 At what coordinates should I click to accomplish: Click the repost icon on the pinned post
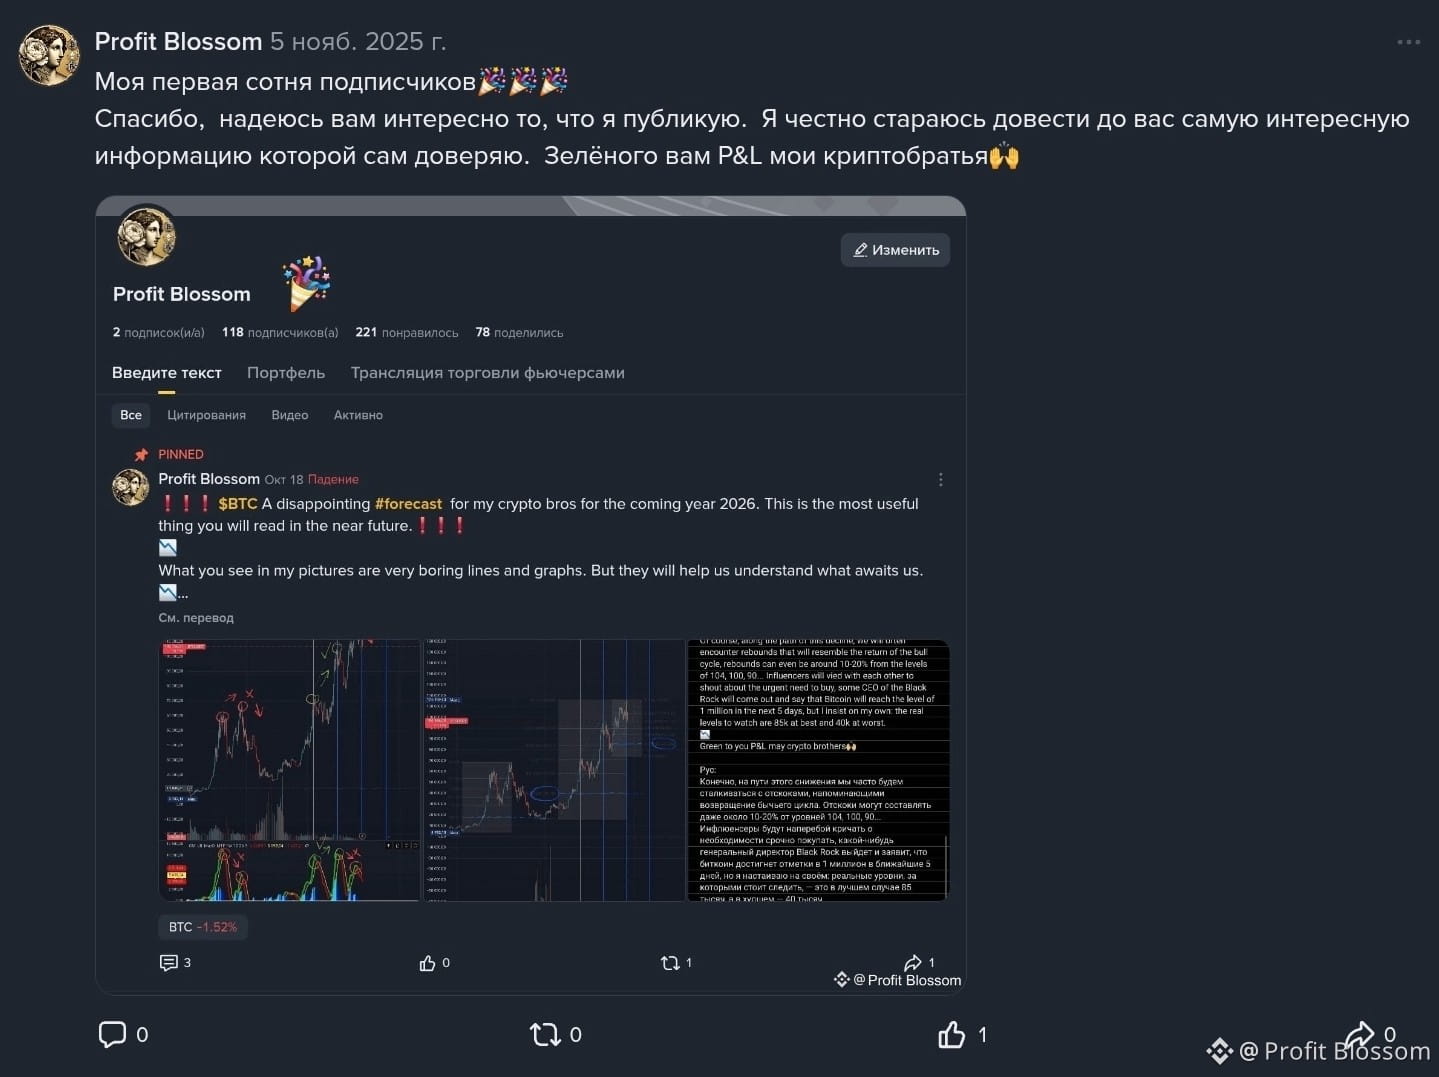click(670, 963)
